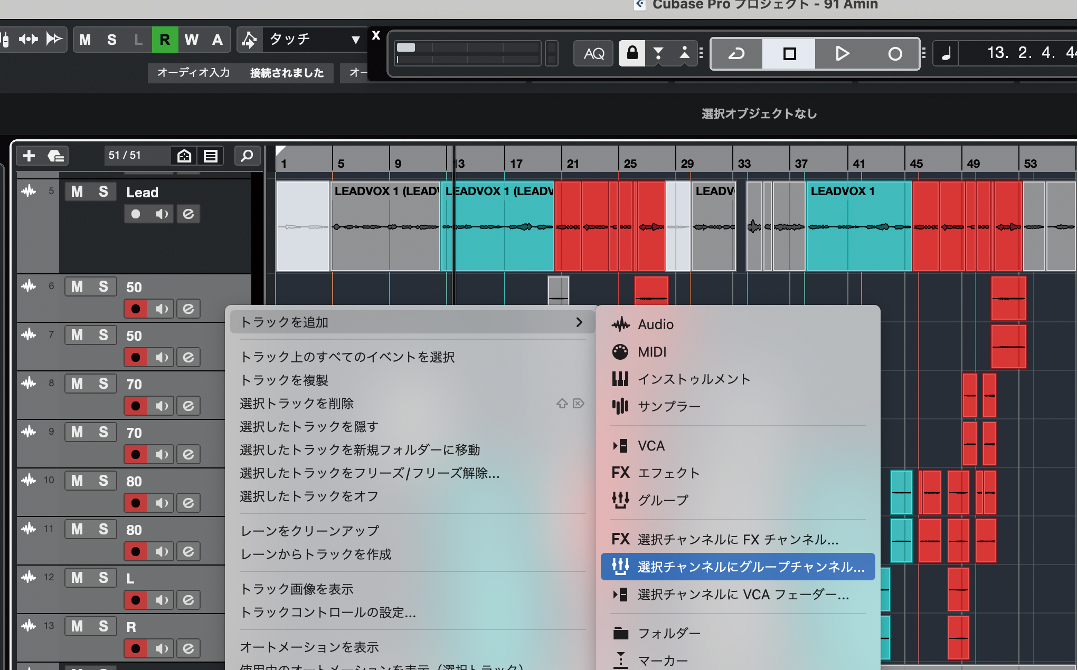Toggle monitor speaker icon on Lead track

[162, 214]
